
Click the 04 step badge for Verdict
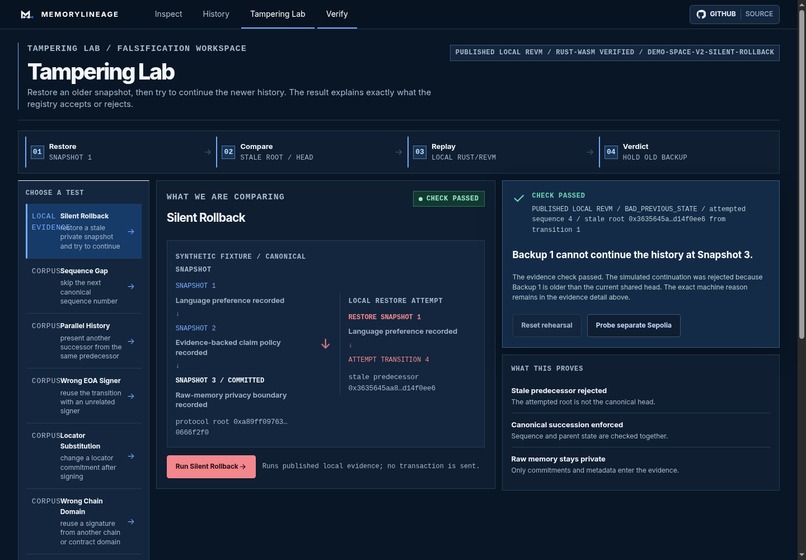[611, 152]
